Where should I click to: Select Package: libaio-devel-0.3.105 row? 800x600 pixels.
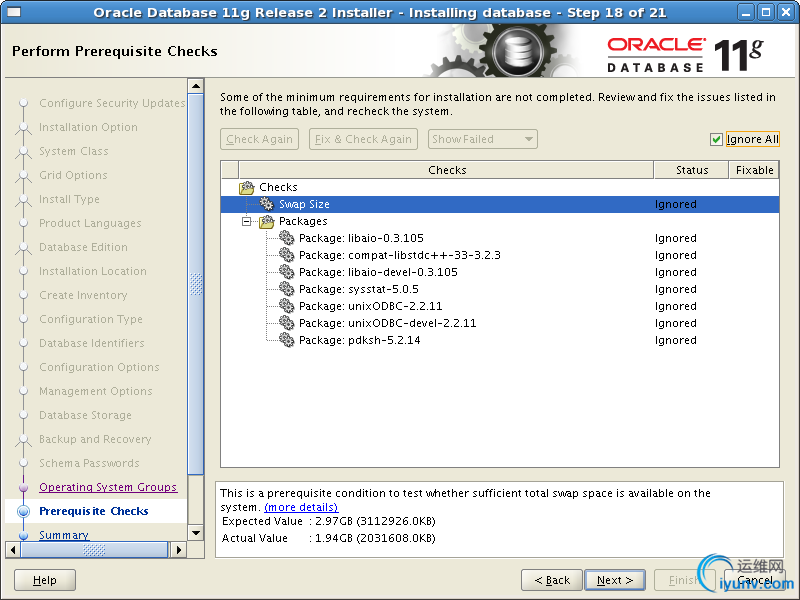[500, 272]
